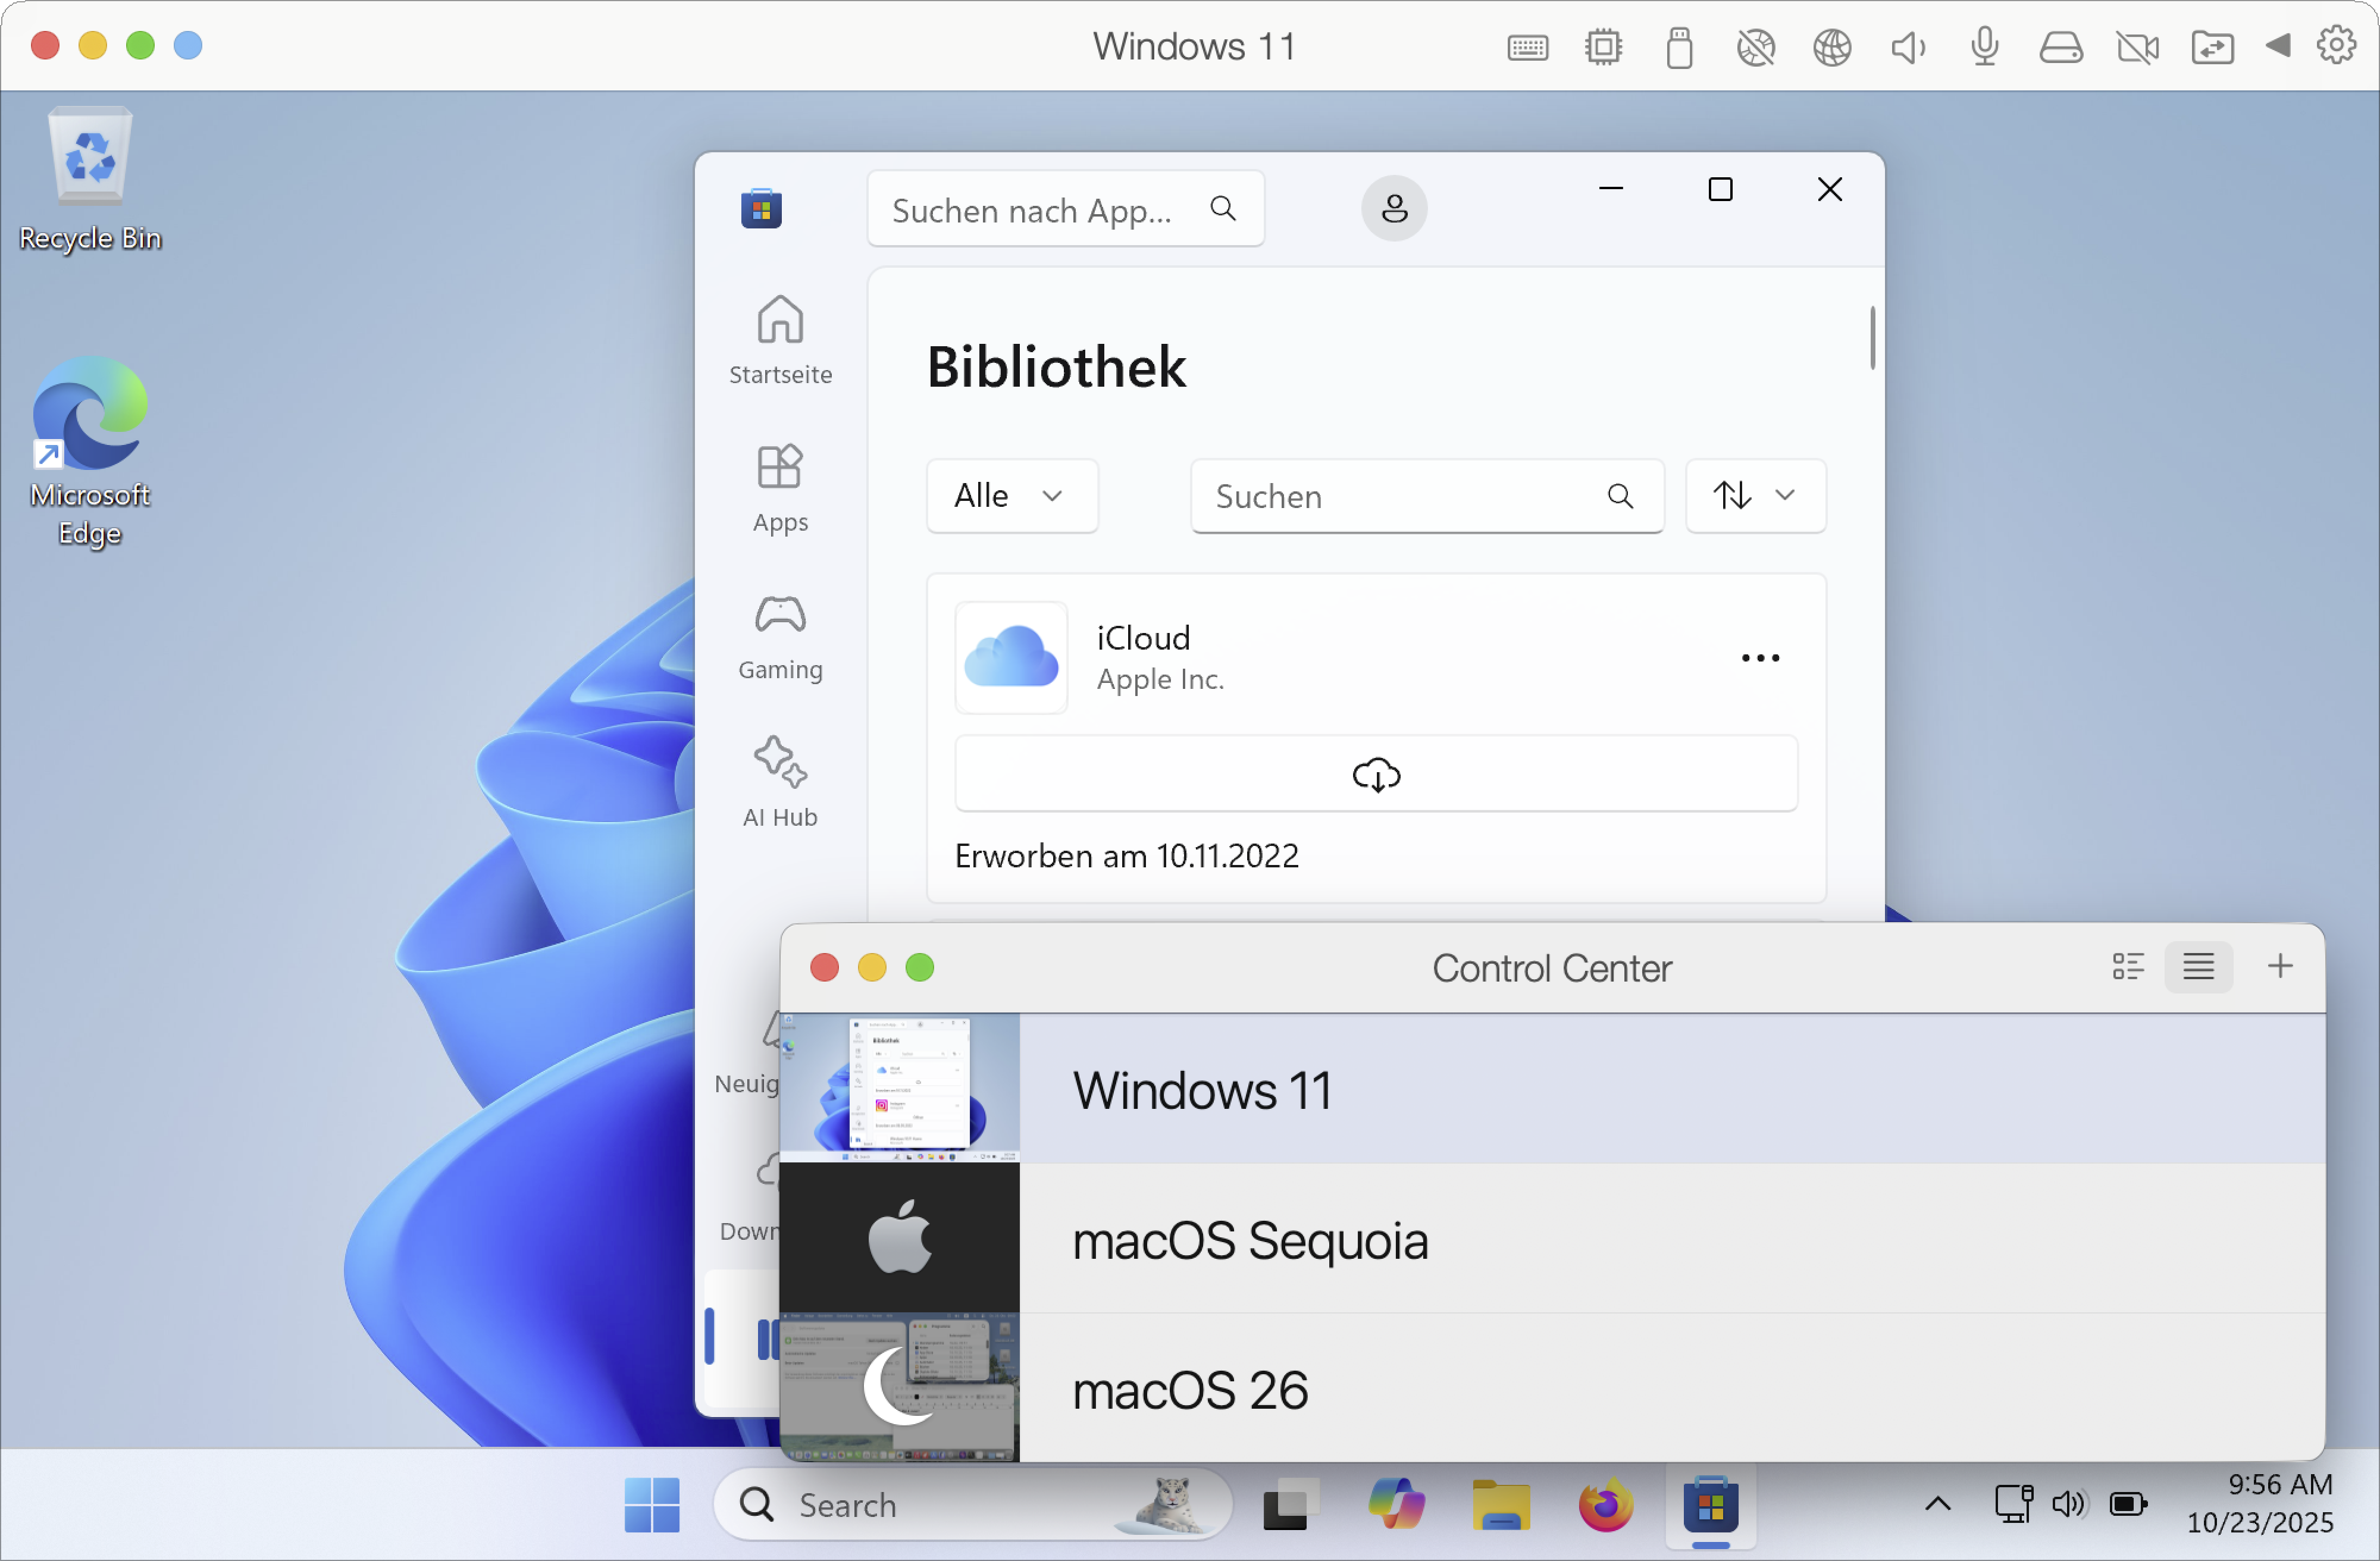Click the Store content vertical scrollbar
This screenshot has height=1561, width=2380.
[x=1872, y=338]
